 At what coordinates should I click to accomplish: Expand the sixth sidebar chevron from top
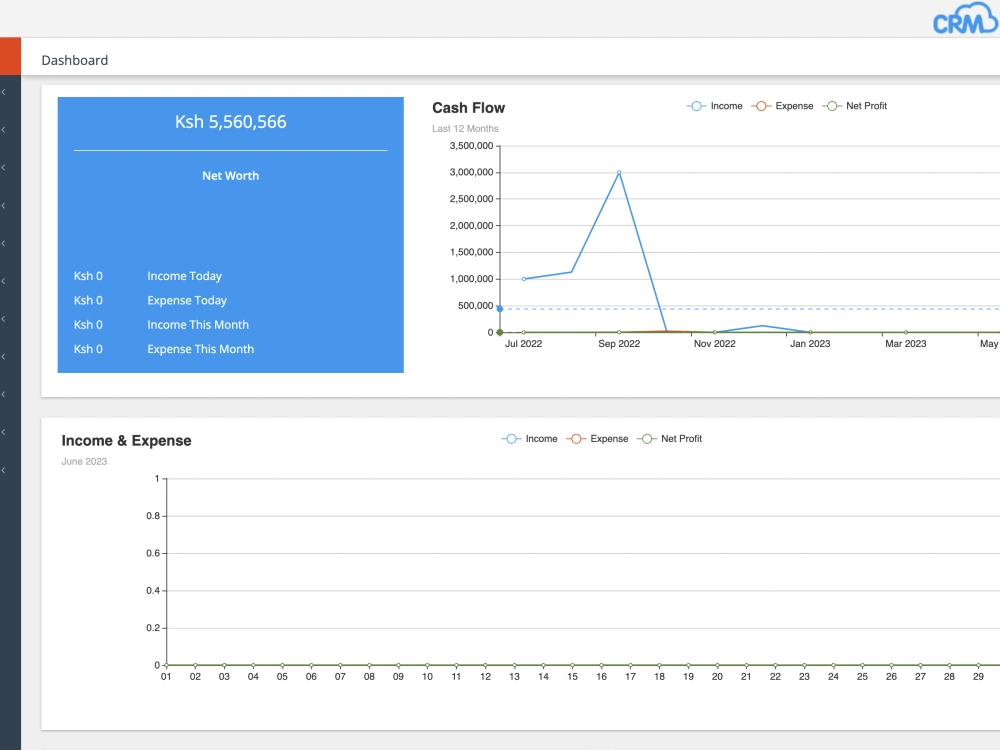pos(4,281)
